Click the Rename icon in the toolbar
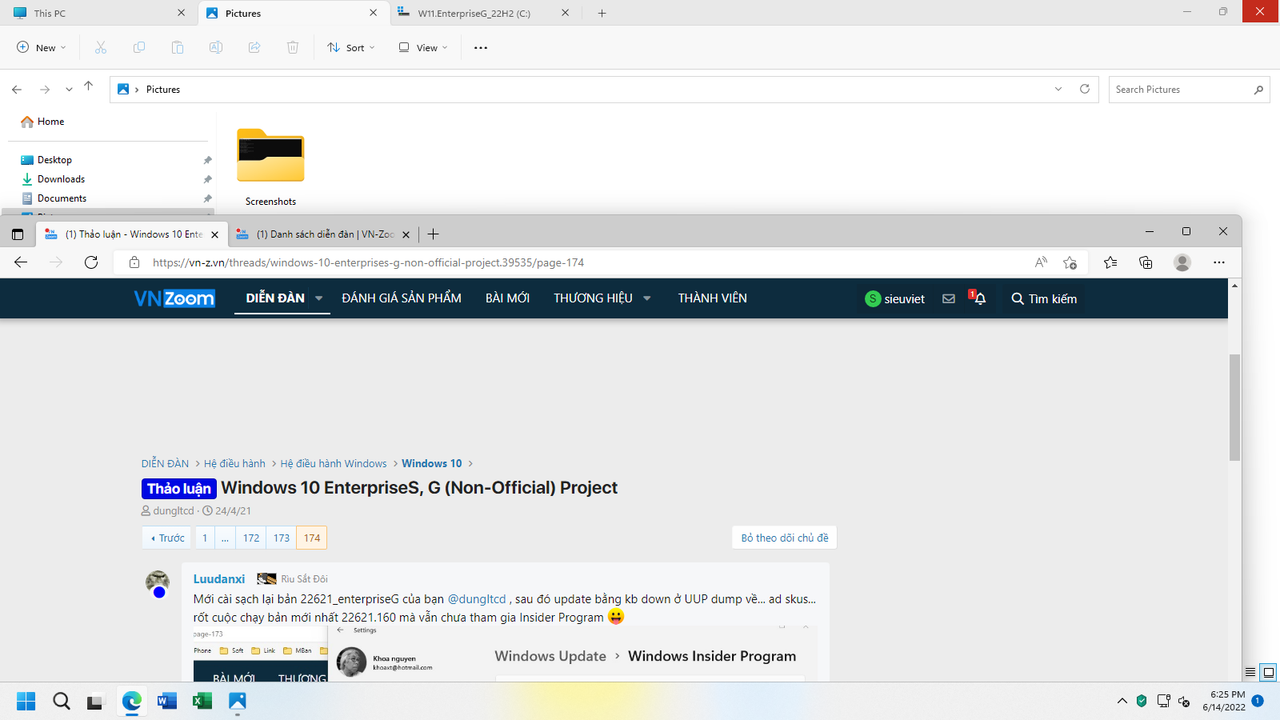1280x720 pixels. click(215, 47)
